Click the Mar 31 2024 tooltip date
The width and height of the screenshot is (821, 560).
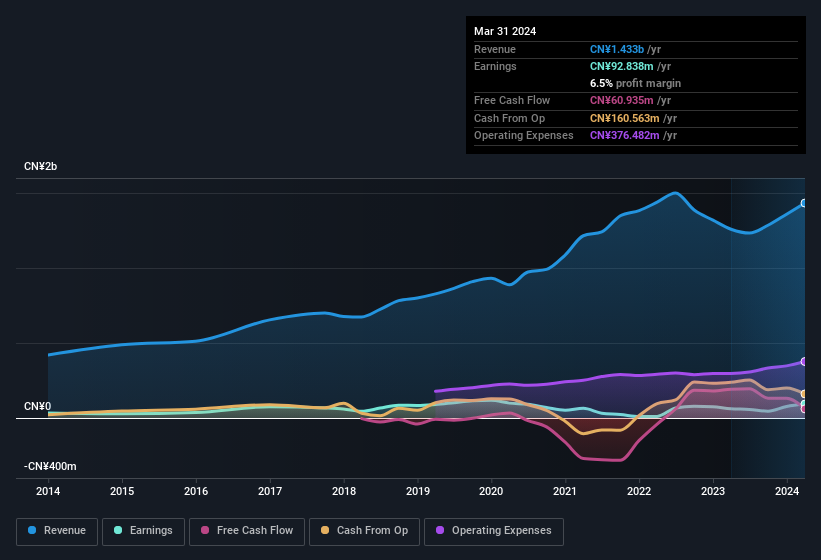coord(505,31)
